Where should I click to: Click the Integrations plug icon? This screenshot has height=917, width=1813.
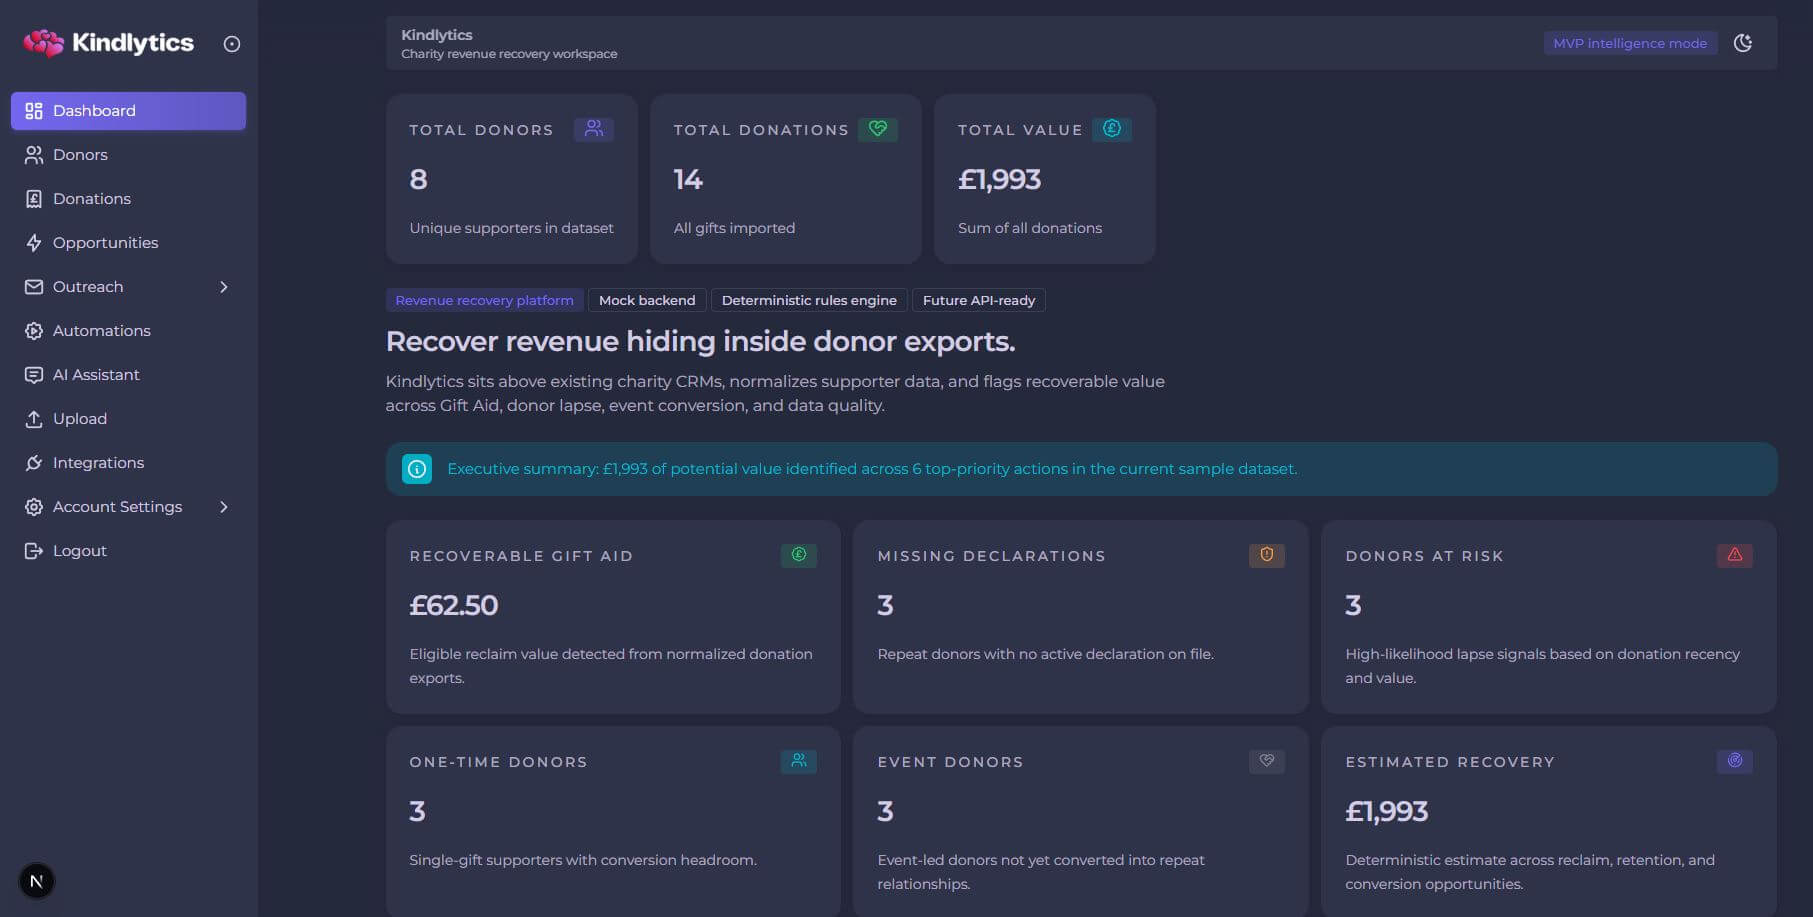click(34, 463)
